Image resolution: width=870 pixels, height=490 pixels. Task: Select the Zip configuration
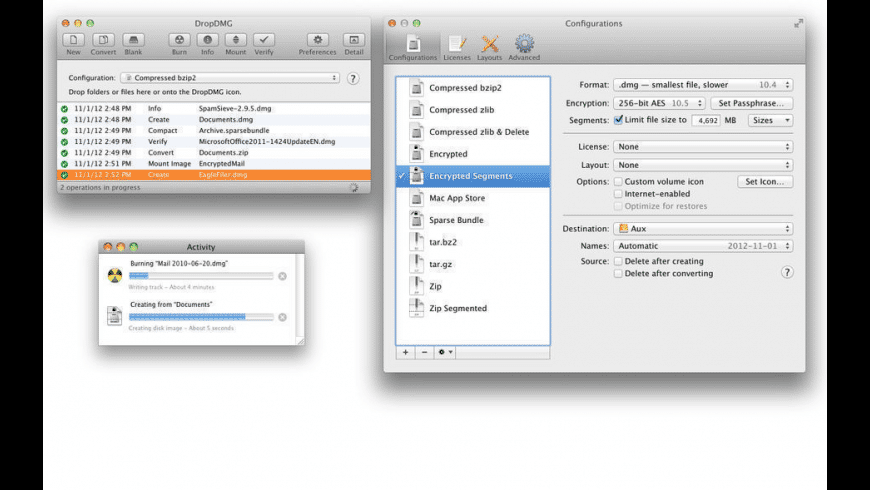point(473,286)
